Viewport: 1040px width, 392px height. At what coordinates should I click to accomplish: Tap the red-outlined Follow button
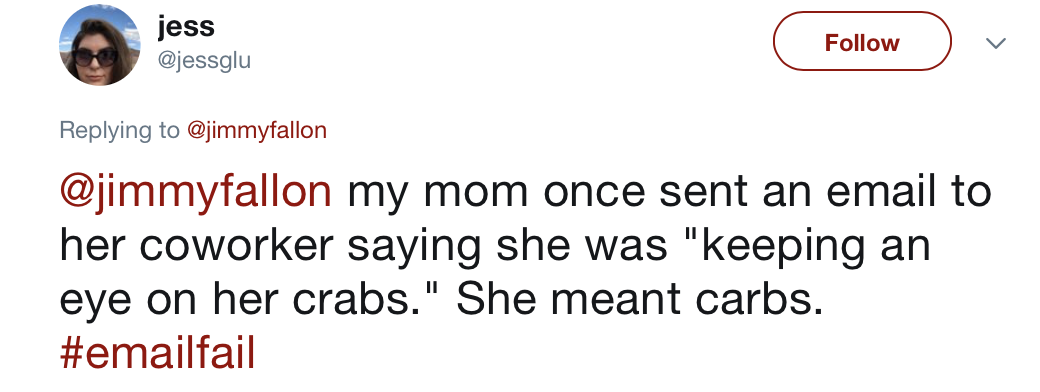tap(862, 41)
